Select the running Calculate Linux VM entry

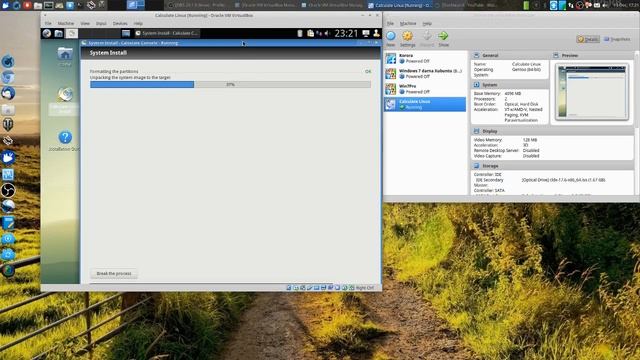tap(425, 104)
